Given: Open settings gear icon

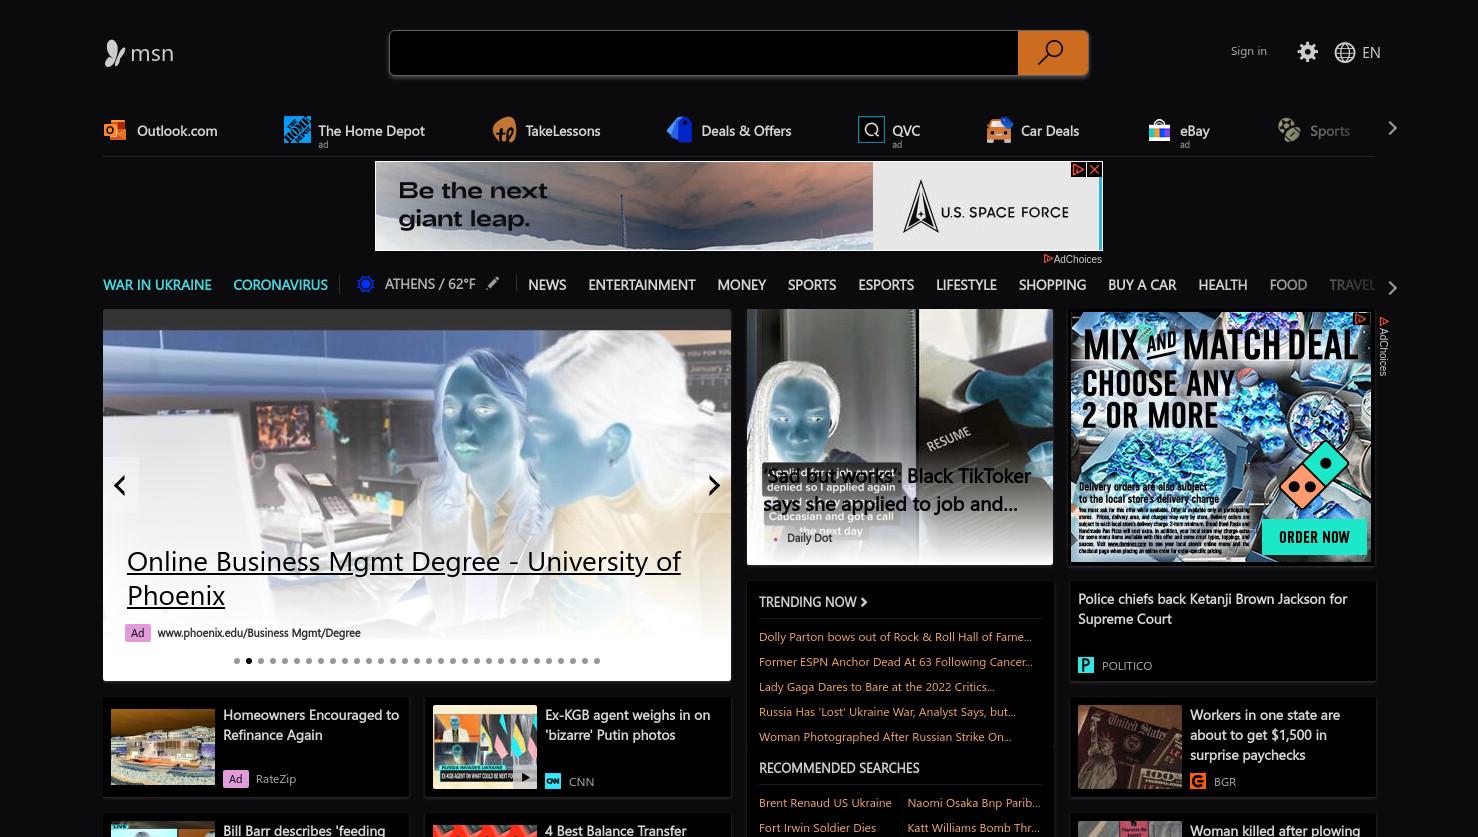Looking at the screenshot, I should pyautogui.click(x=1307, y=52).
